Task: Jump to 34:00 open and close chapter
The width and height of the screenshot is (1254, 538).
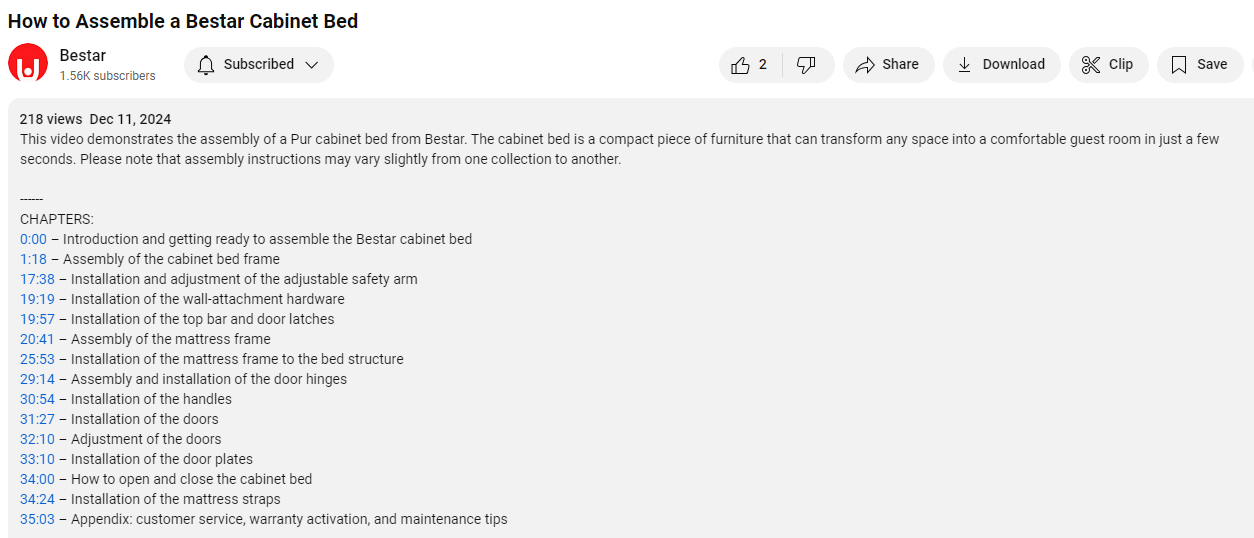Action: point(37,479)
